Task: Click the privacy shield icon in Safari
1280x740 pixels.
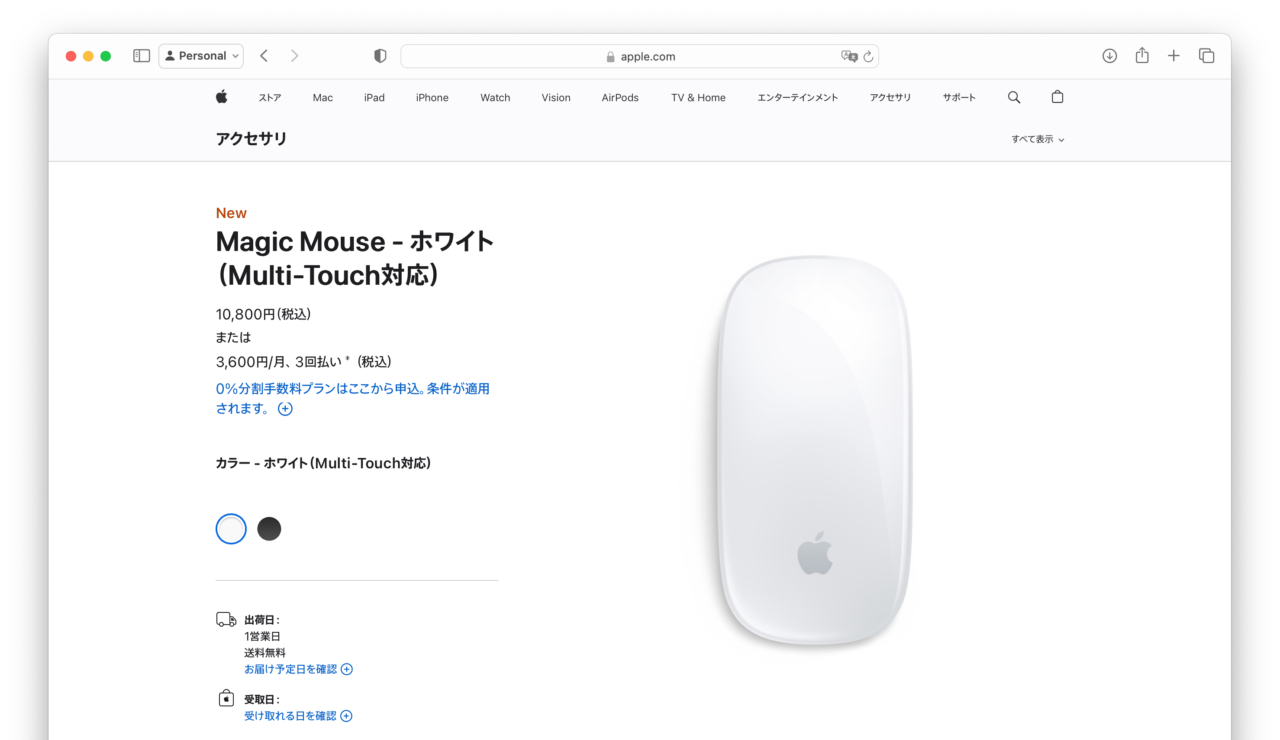Action: coord(380,56)
